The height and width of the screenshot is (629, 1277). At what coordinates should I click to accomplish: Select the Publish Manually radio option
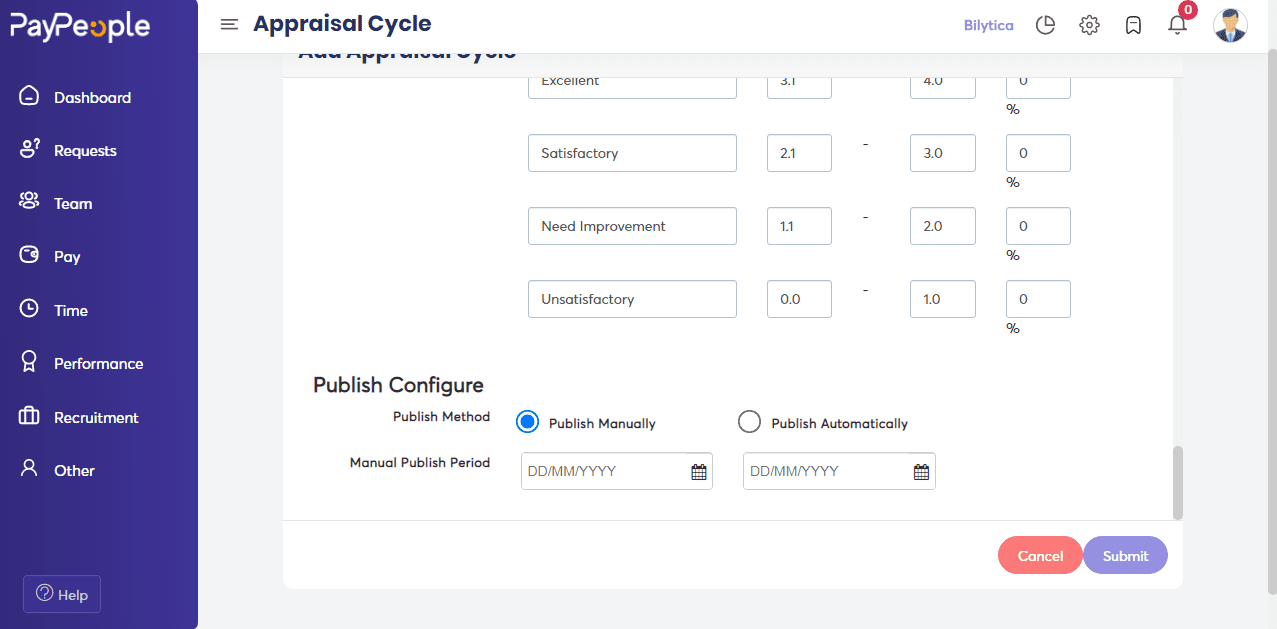[x=527, y=422]
